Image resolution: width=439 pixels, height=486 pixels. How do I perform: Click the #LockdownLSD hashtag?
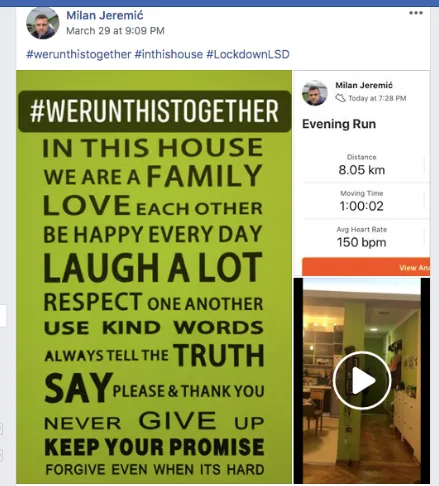248,54
